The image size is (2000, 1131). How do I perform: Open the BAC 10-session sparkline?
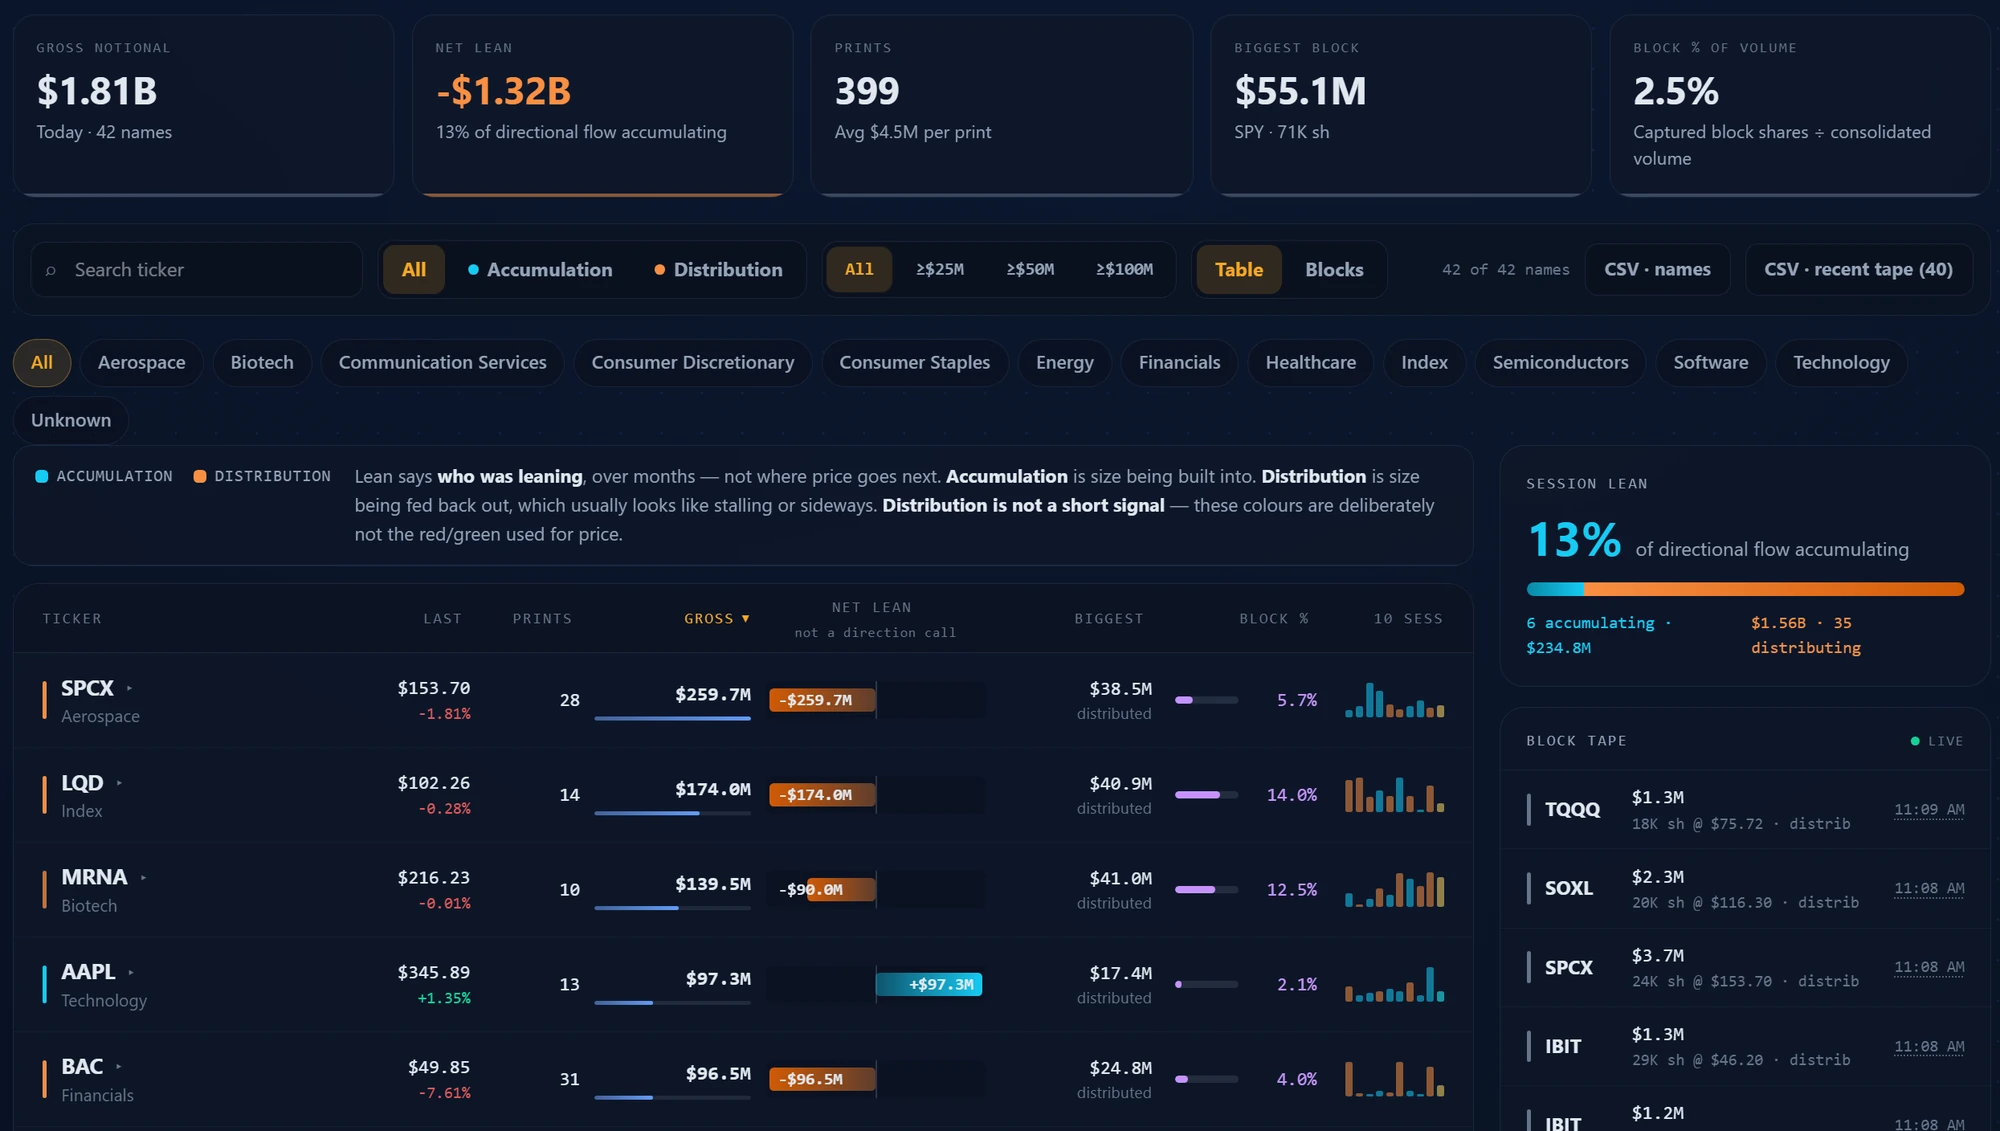[x=1394, y=1079]
